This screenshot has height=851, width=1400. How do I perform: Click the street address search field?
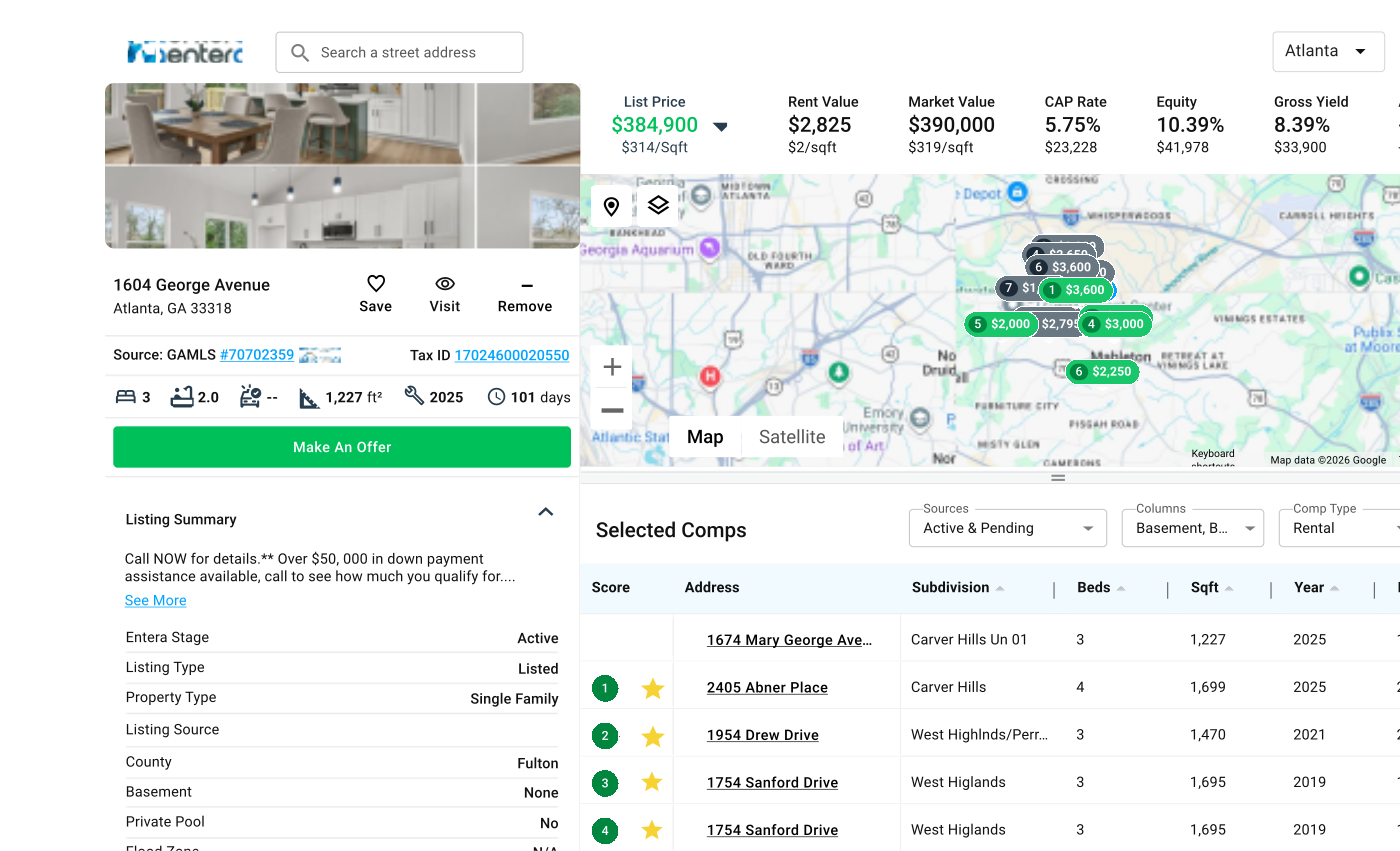(x=399, y=52)
